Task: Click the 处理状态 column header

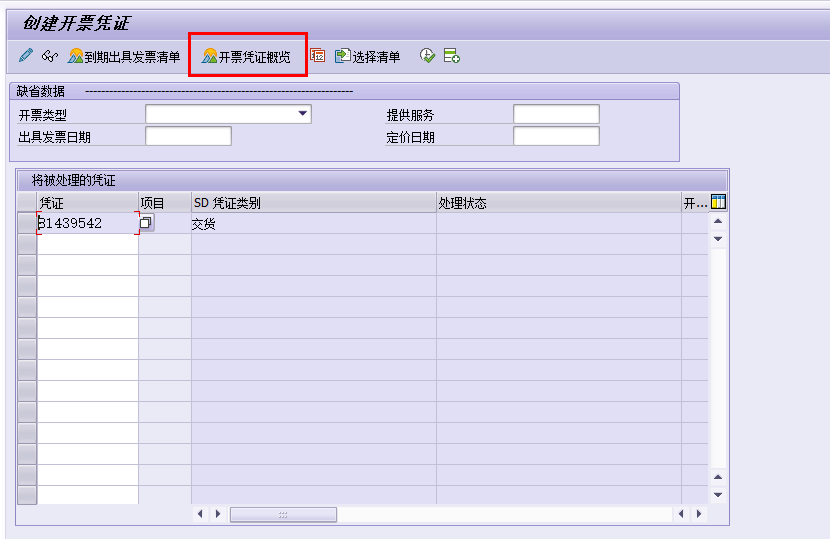Action: [x=559, y=203]
